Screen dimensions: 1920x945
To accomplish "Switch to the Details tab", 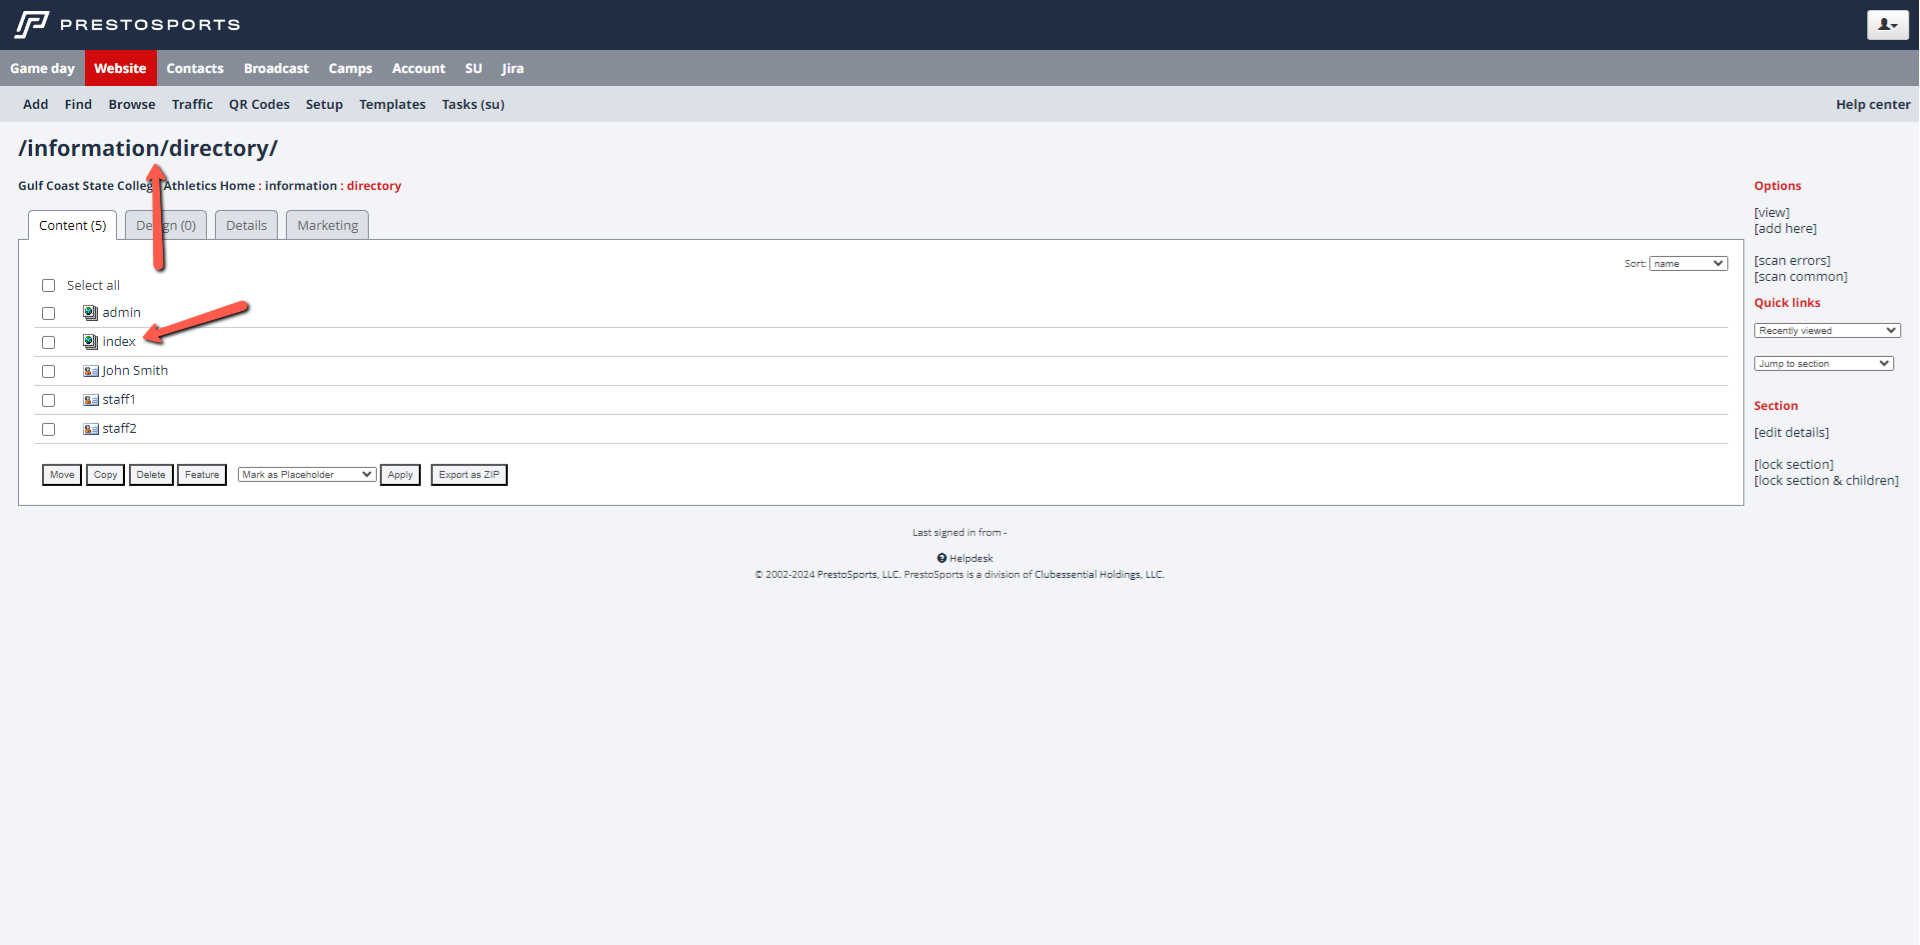I will [x=246, y=225].
